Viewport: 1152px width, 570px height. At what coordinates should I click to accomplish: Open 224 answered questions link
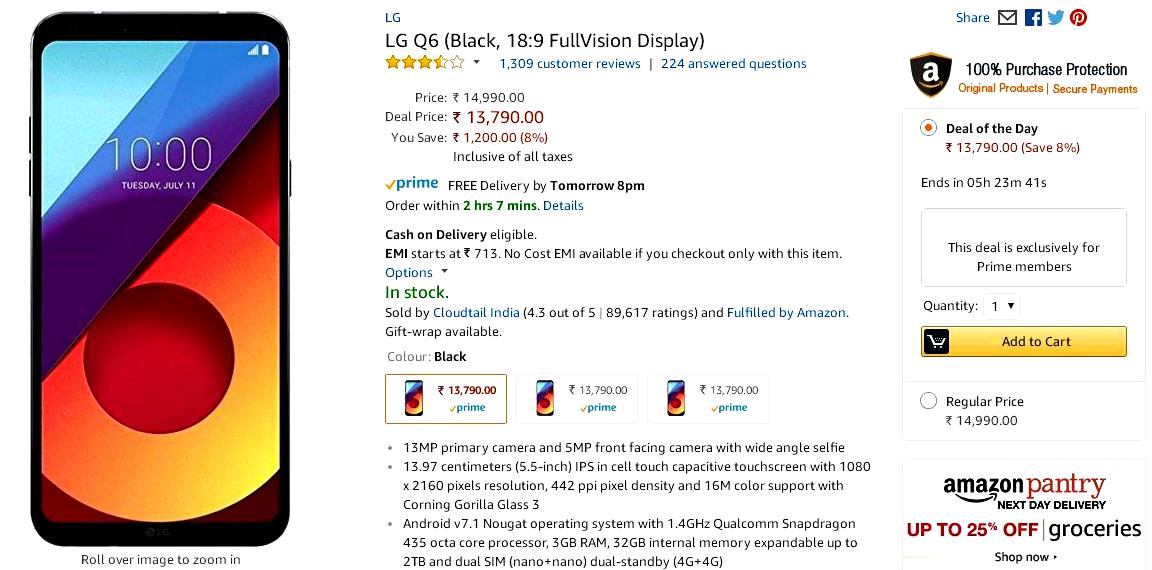click(733, 64)
